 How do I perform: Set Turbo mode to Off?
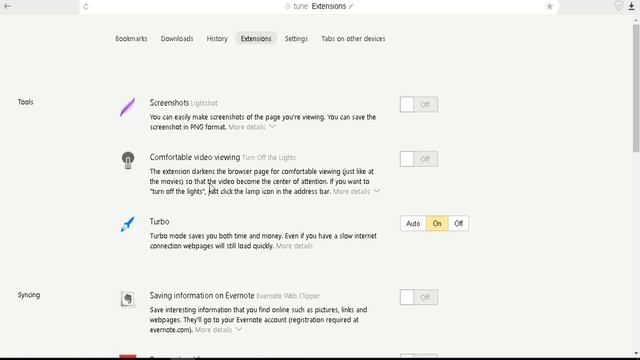click(458, 224)
